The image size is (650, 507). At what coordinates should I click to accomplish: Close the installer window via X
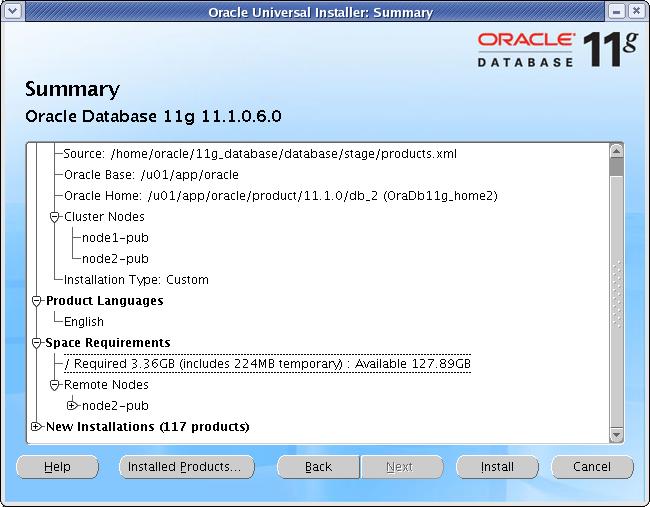click(636, 11)
